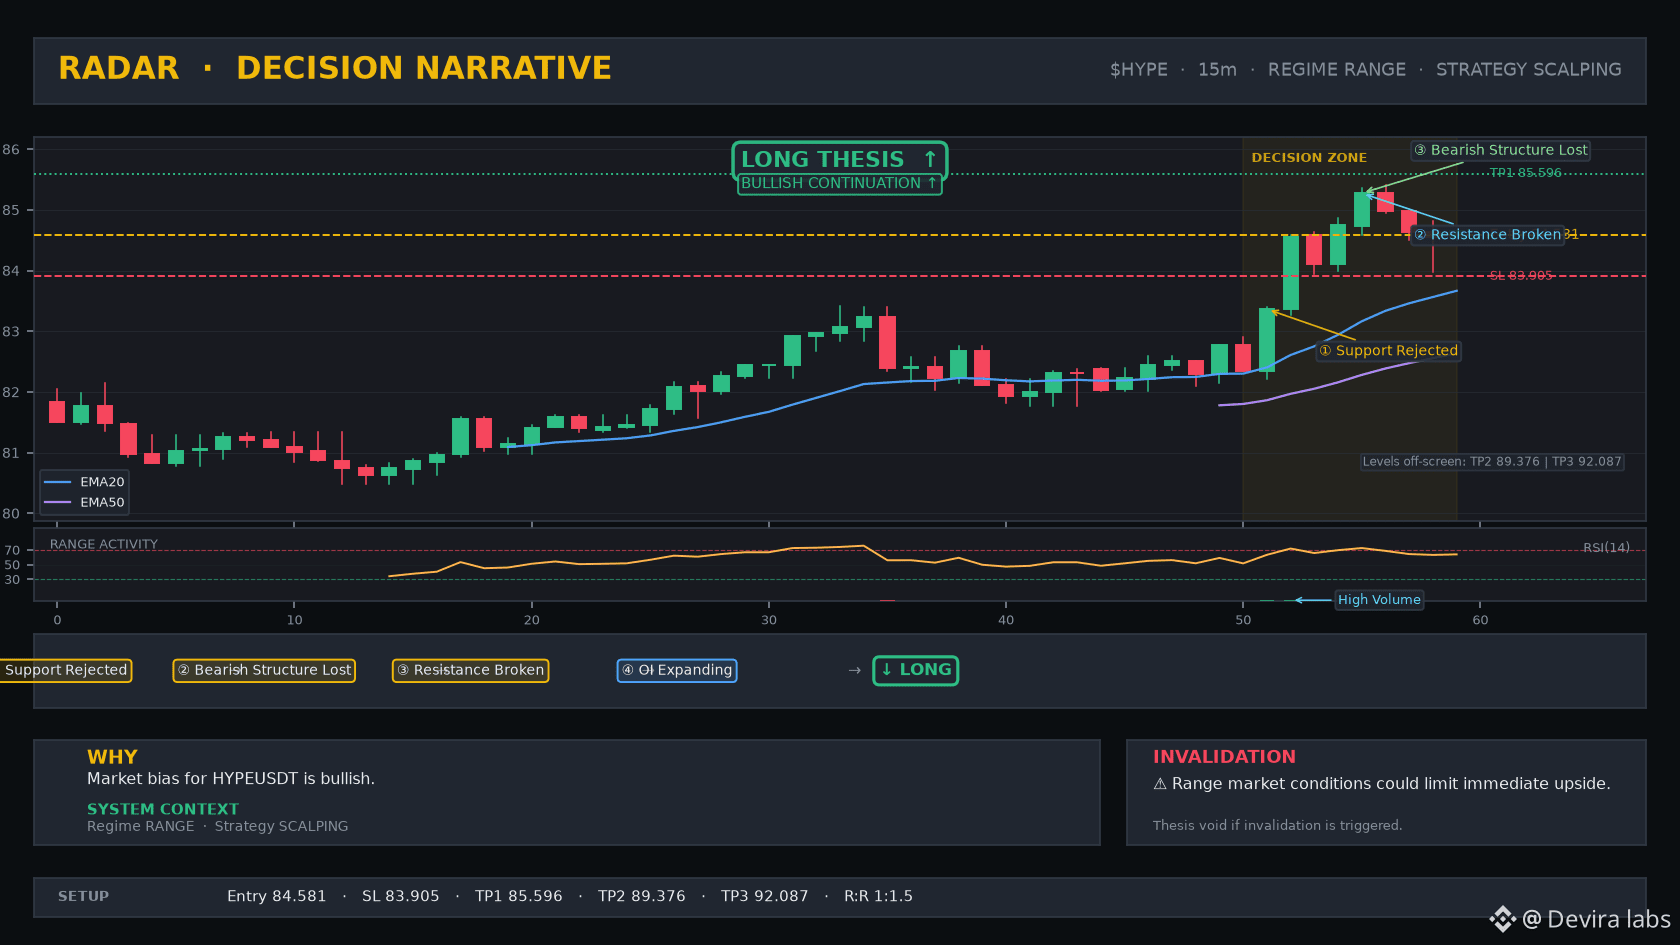
Task: Click the arrow between signal chips and LONG
Action: pyautogui.click(x=854, y=670)
